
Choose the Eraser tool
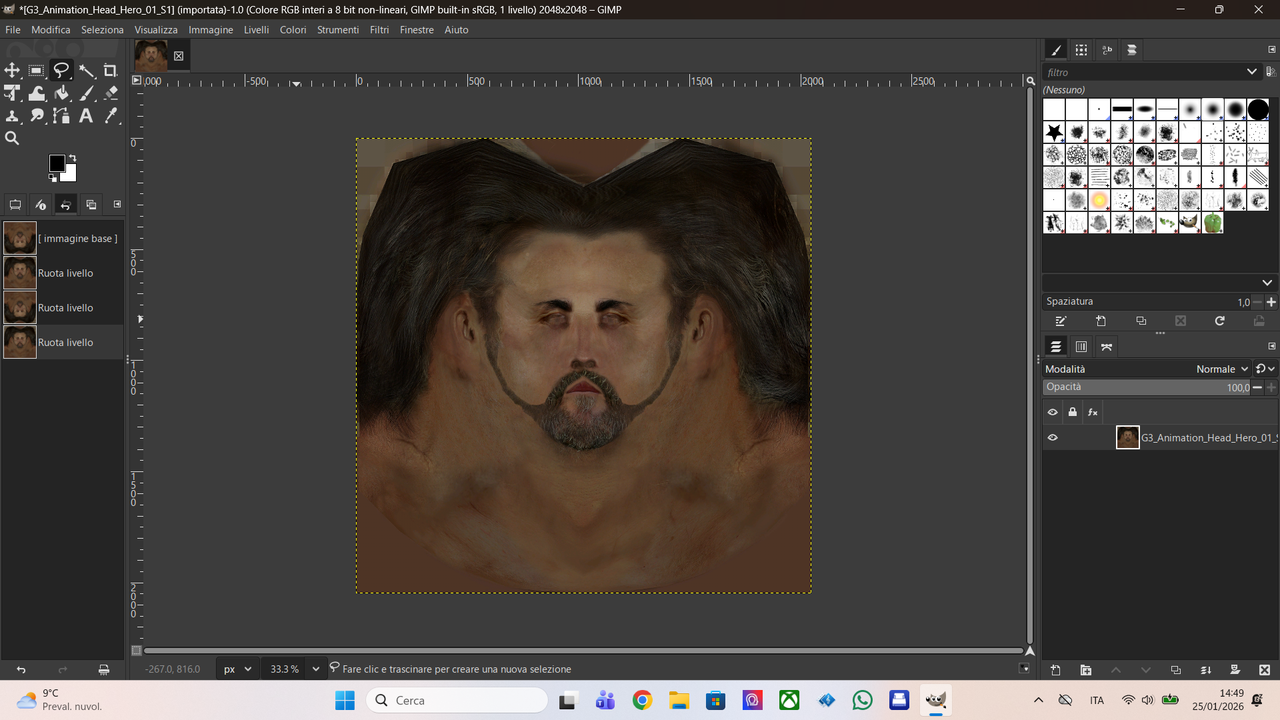(110, 93)
